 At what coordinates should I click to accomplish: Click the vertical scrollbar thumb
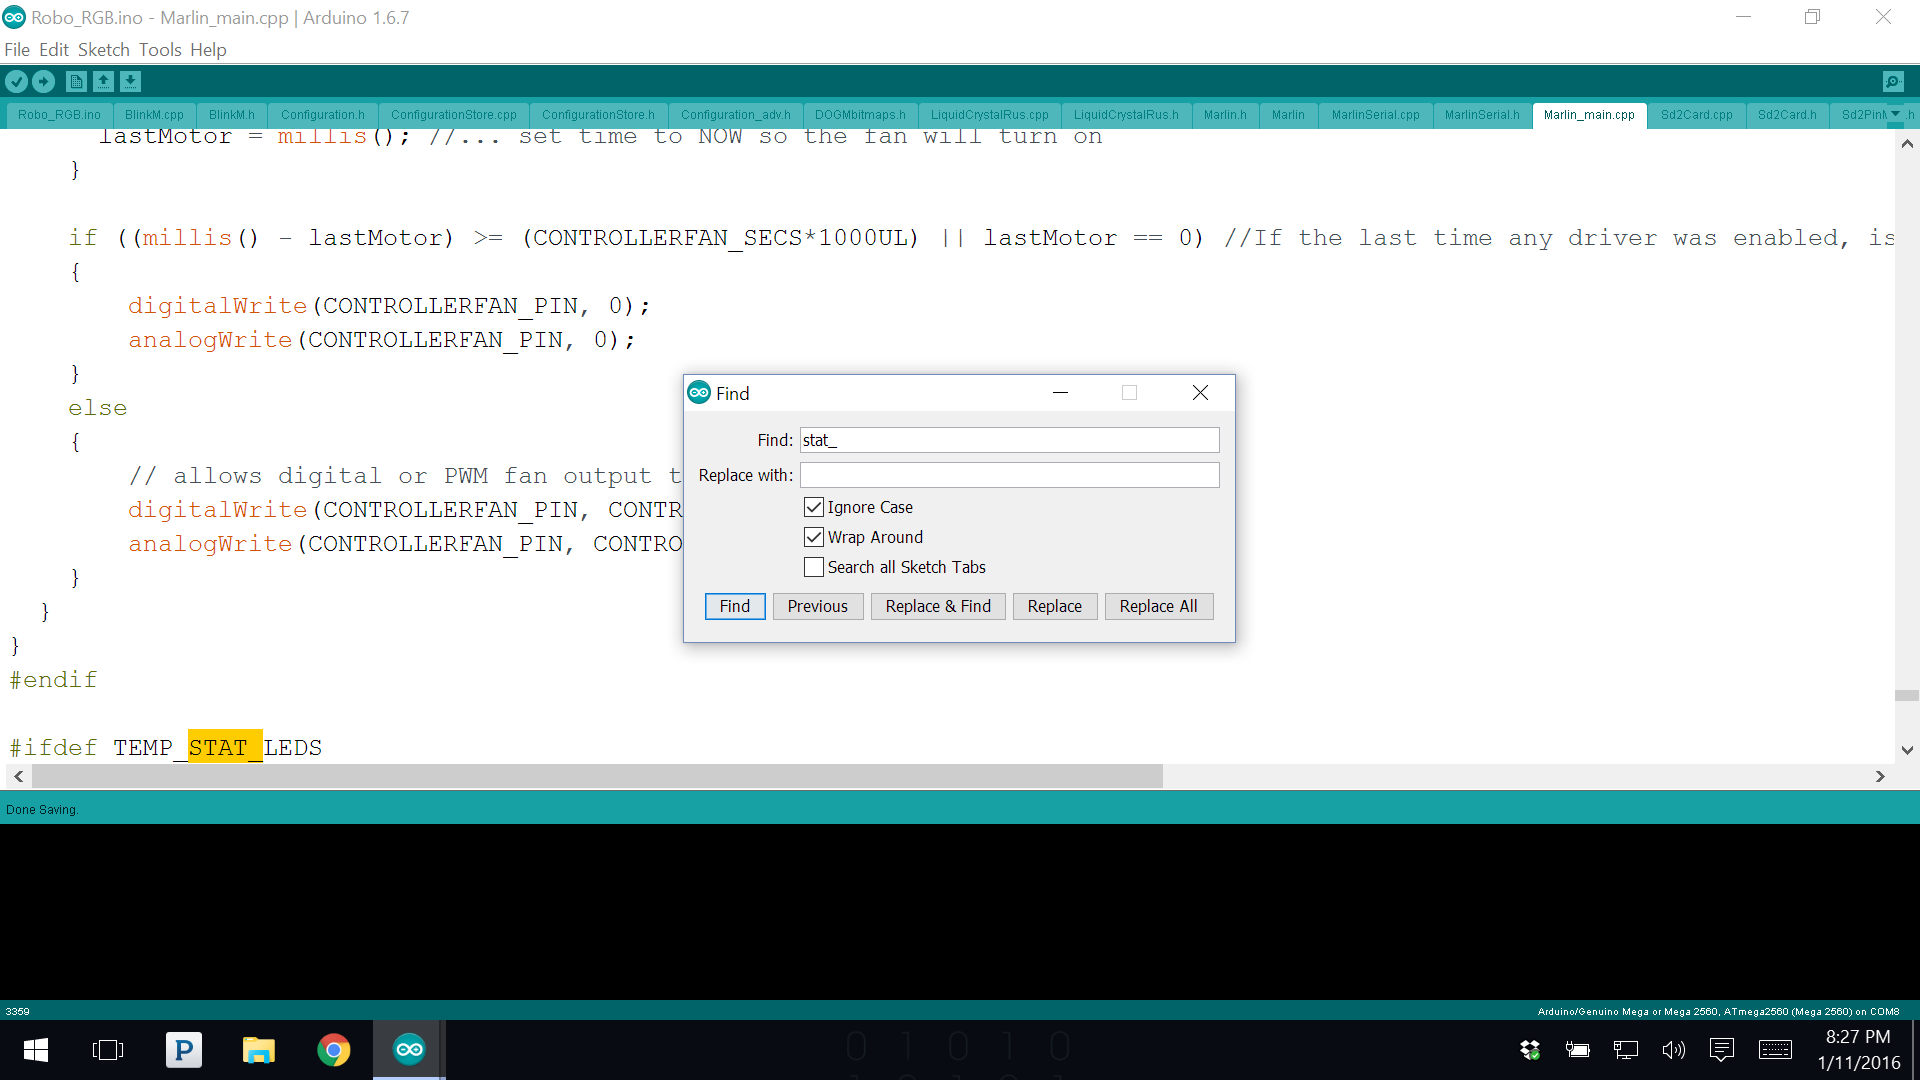1907,695
